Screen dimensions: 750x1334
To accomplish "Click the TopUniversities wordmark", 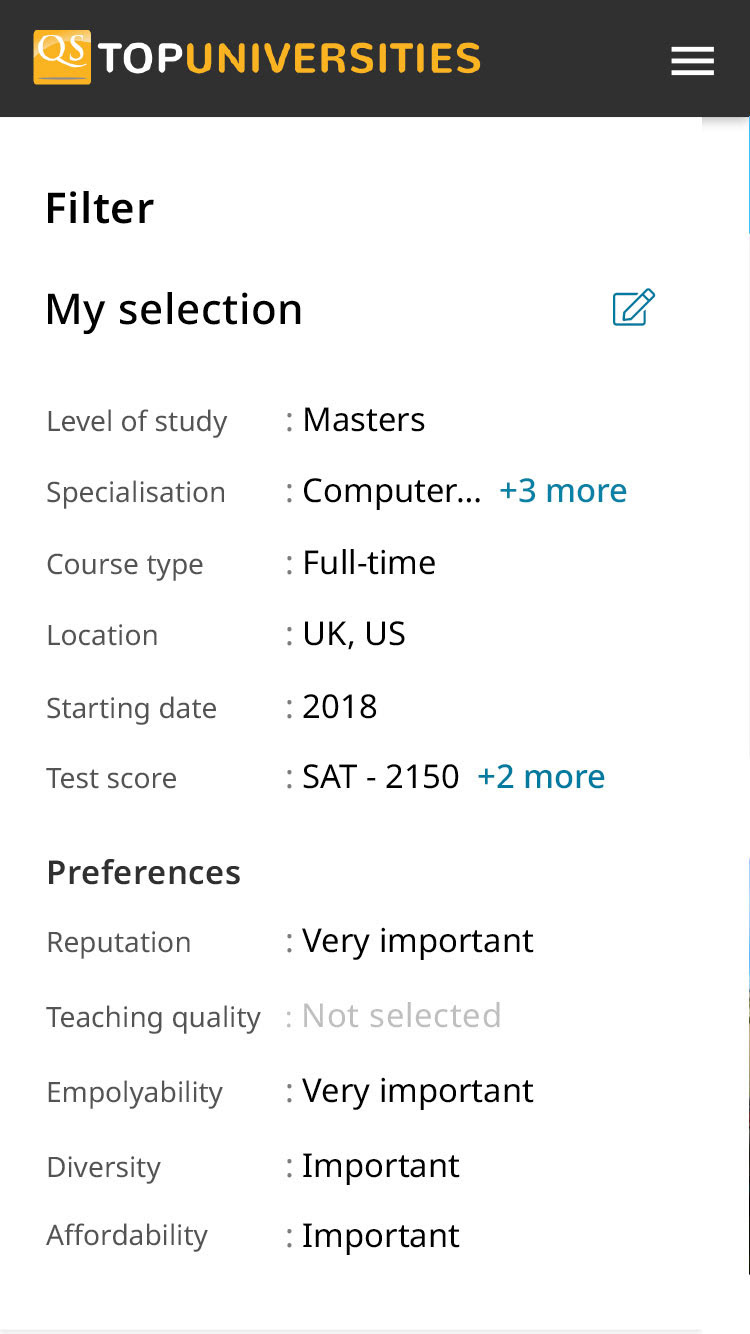I will click(290, 59).
